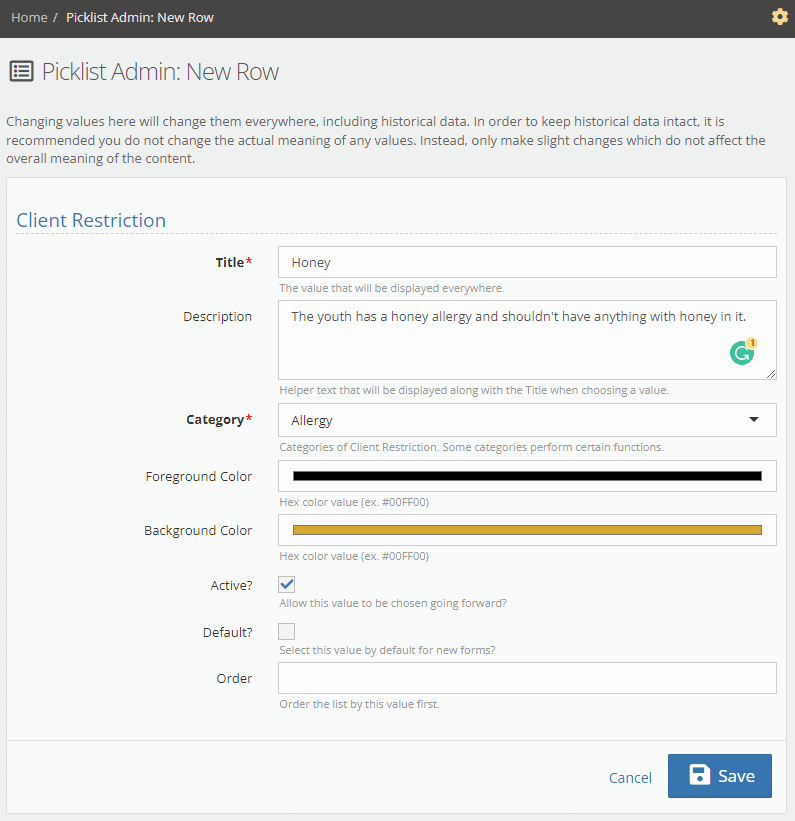The height and width of the screenshot is (821, 795).
Task: Open the gold Background Color swatch
Action: (x=527, y=530)
